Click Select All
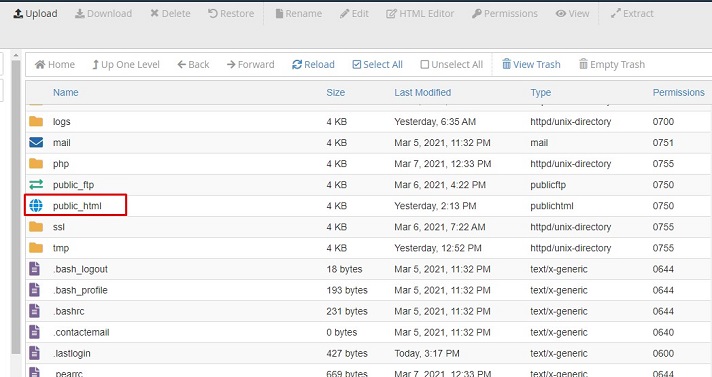712x377 pixels. pos(377,64)
